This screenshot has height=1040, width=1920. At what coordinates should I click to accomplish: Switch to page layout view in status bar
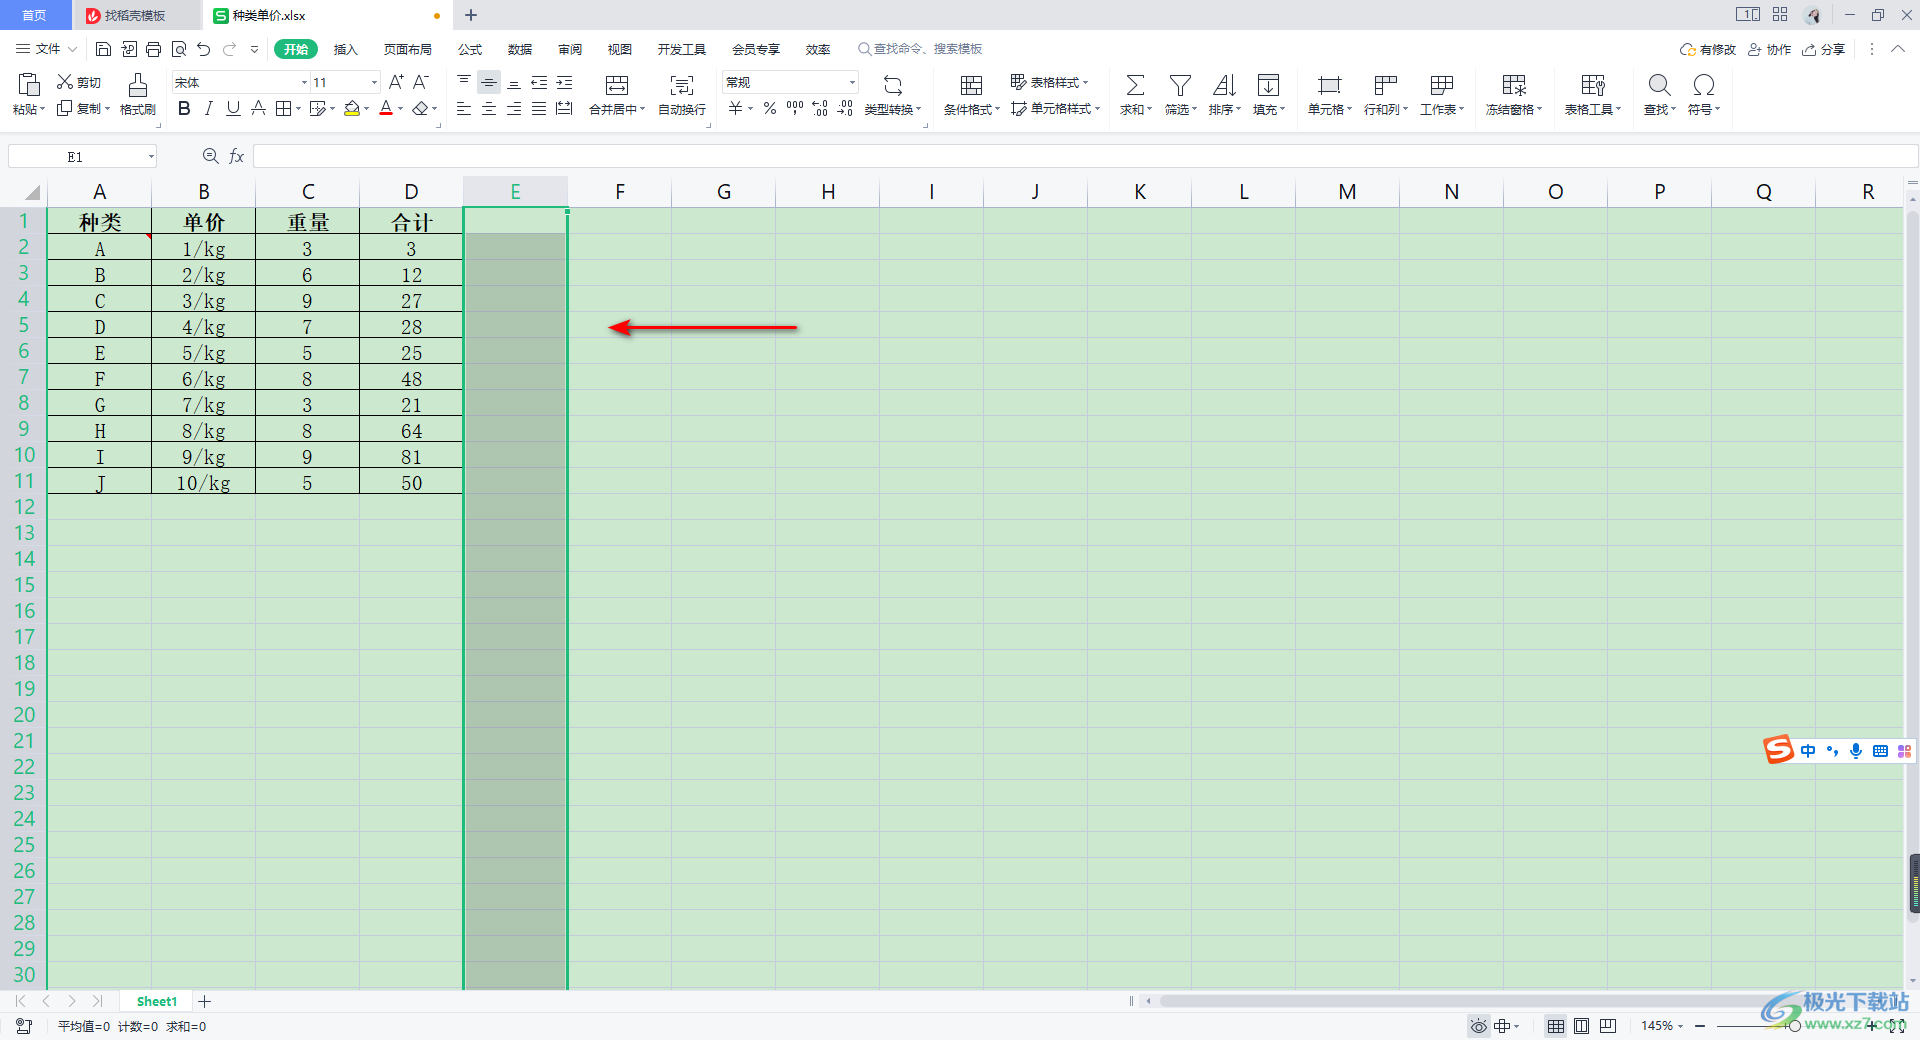click(1581, 1026)
